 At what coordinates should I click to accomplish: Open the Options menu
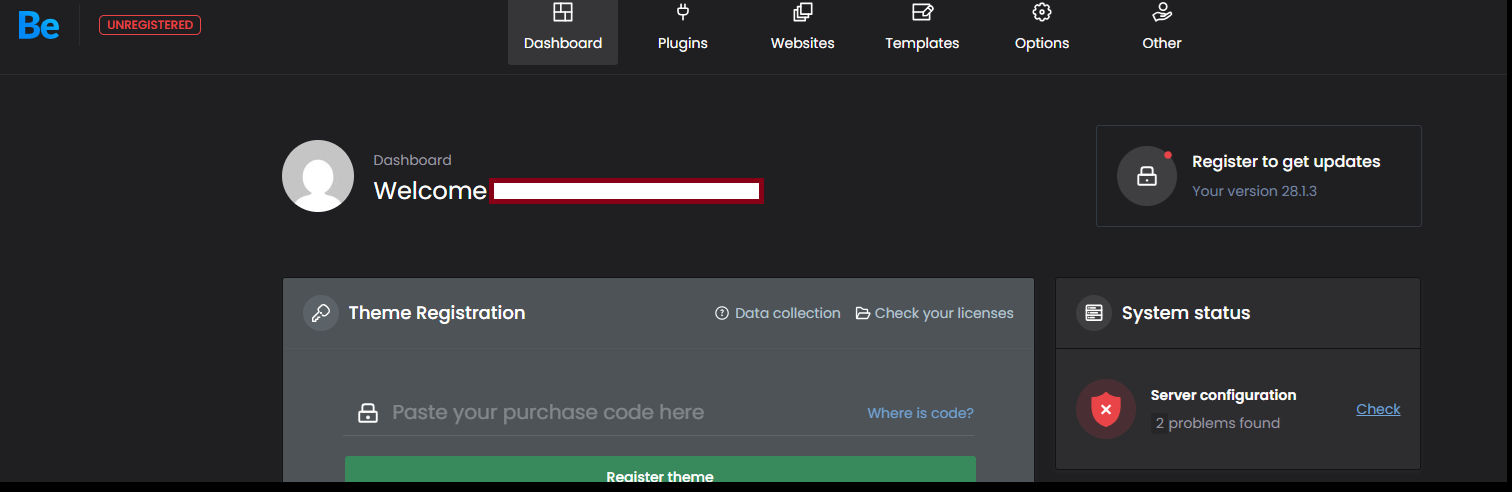1042,30
